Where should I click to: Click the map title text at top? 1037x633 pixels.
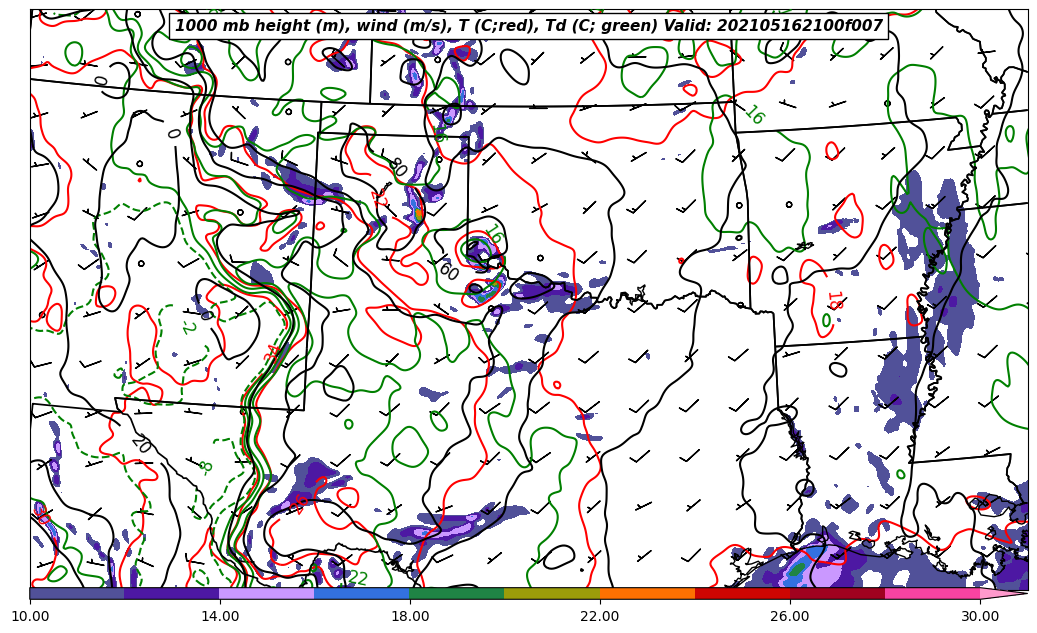(529, 26)
